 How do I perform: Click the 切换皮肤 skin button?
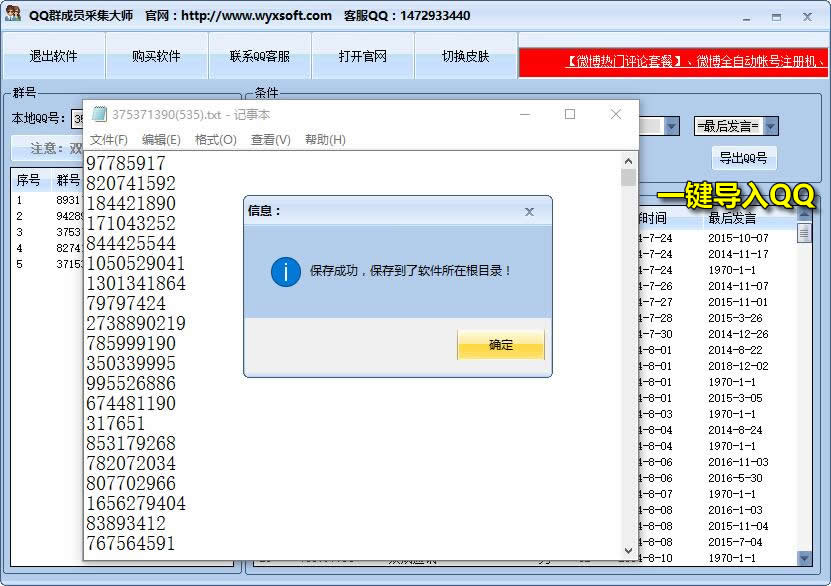tap(465, 56)
